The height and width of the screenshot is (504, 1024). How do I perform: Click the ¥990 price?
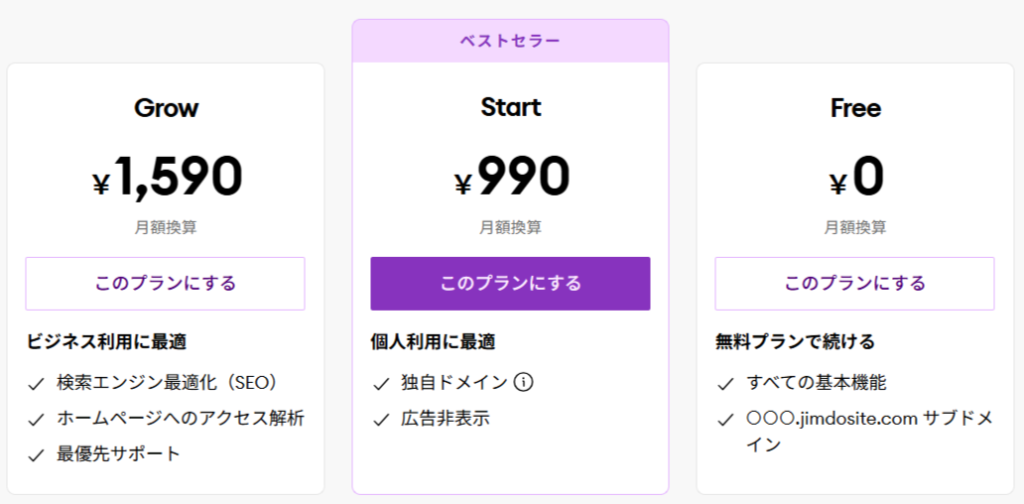(511, 177)
